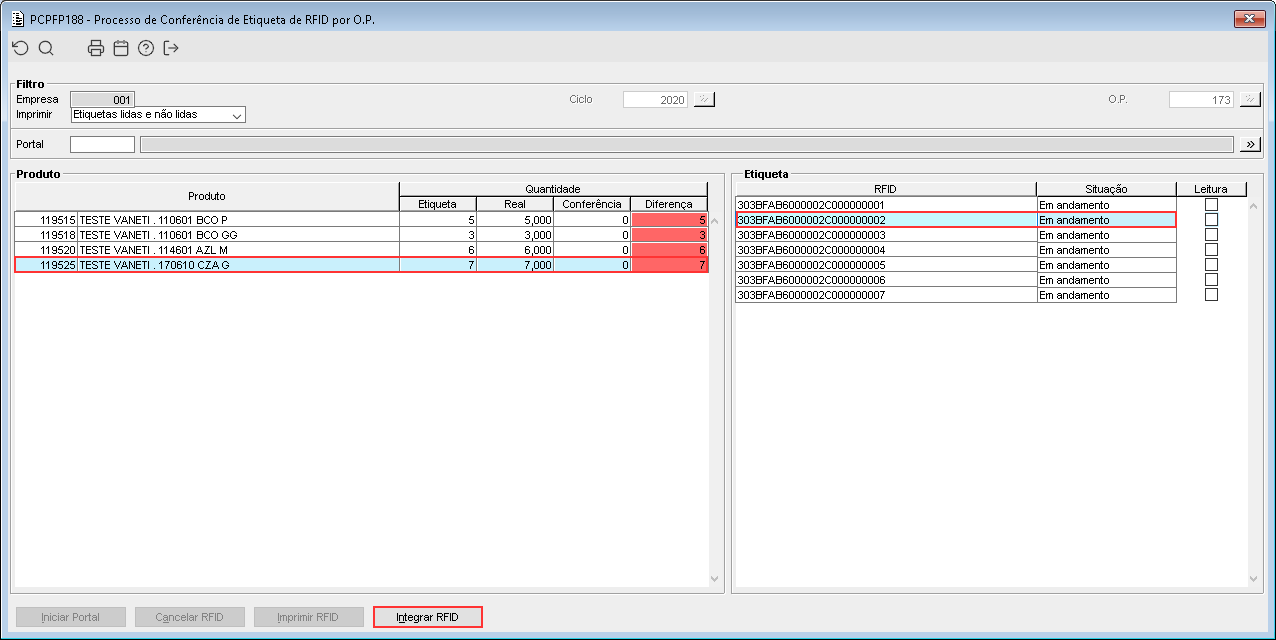Click the Leitura column header

pos(1211,189)
